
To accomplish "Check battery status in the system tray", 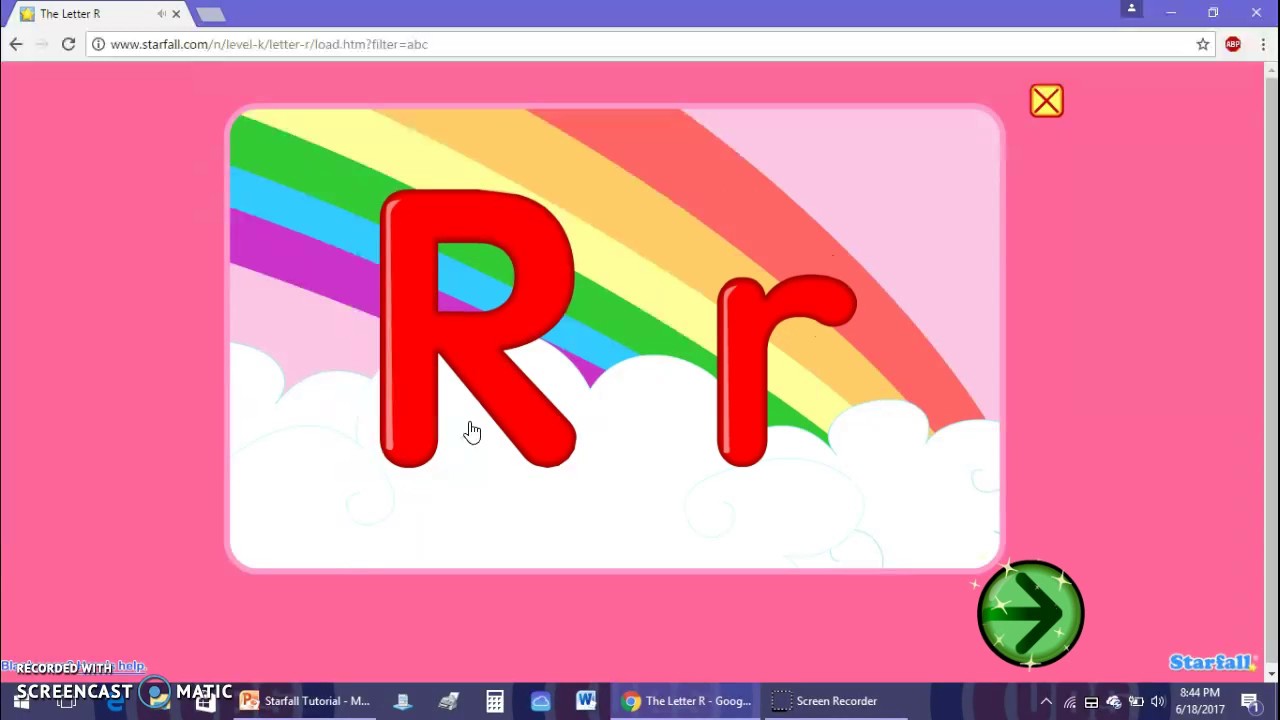I will coord(1136,701).
